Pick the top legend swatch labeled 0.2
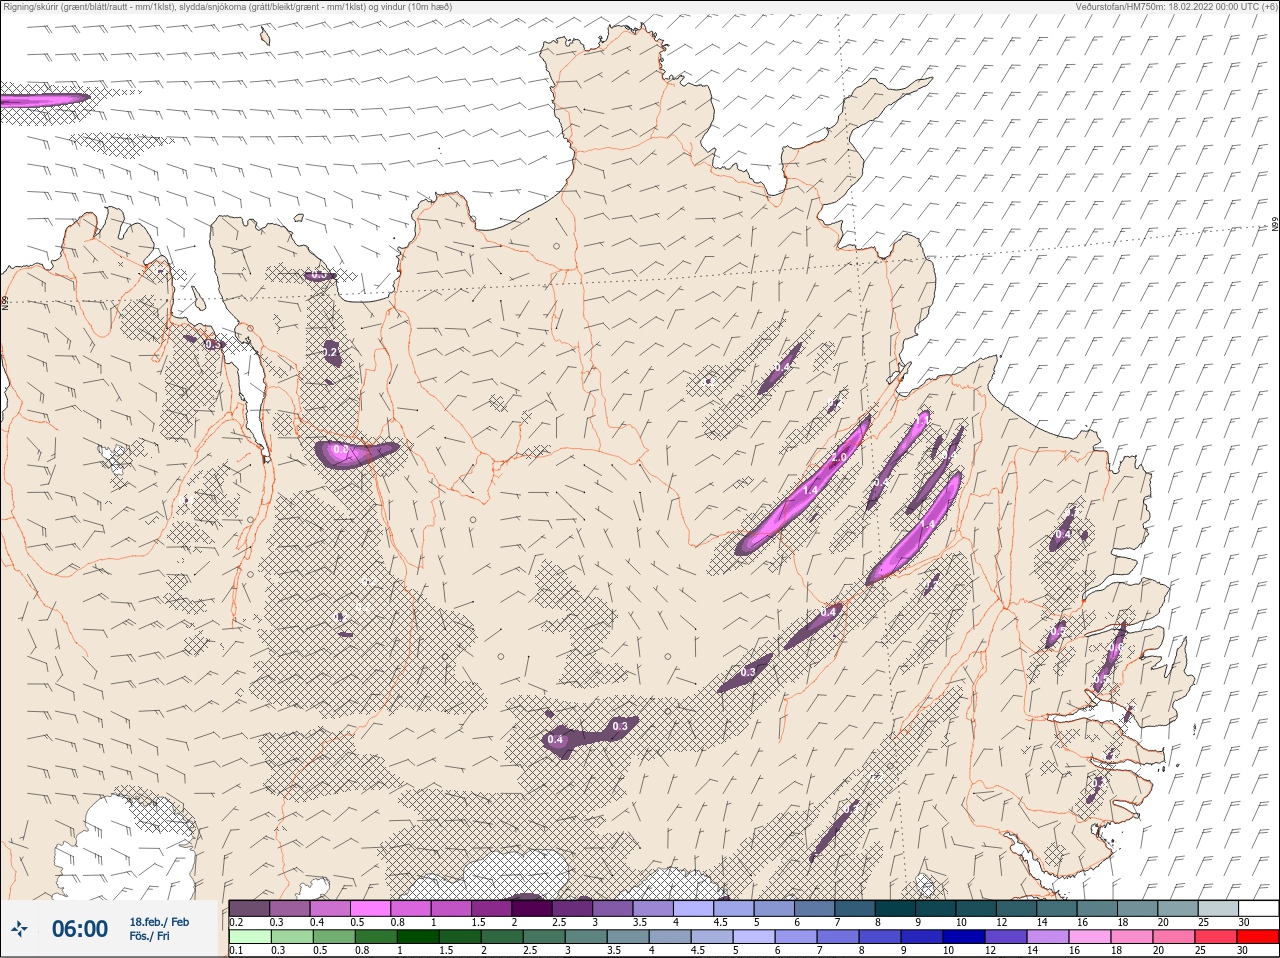The height and width of the screenshot is (958, 1280). click(x=249, y=908)
